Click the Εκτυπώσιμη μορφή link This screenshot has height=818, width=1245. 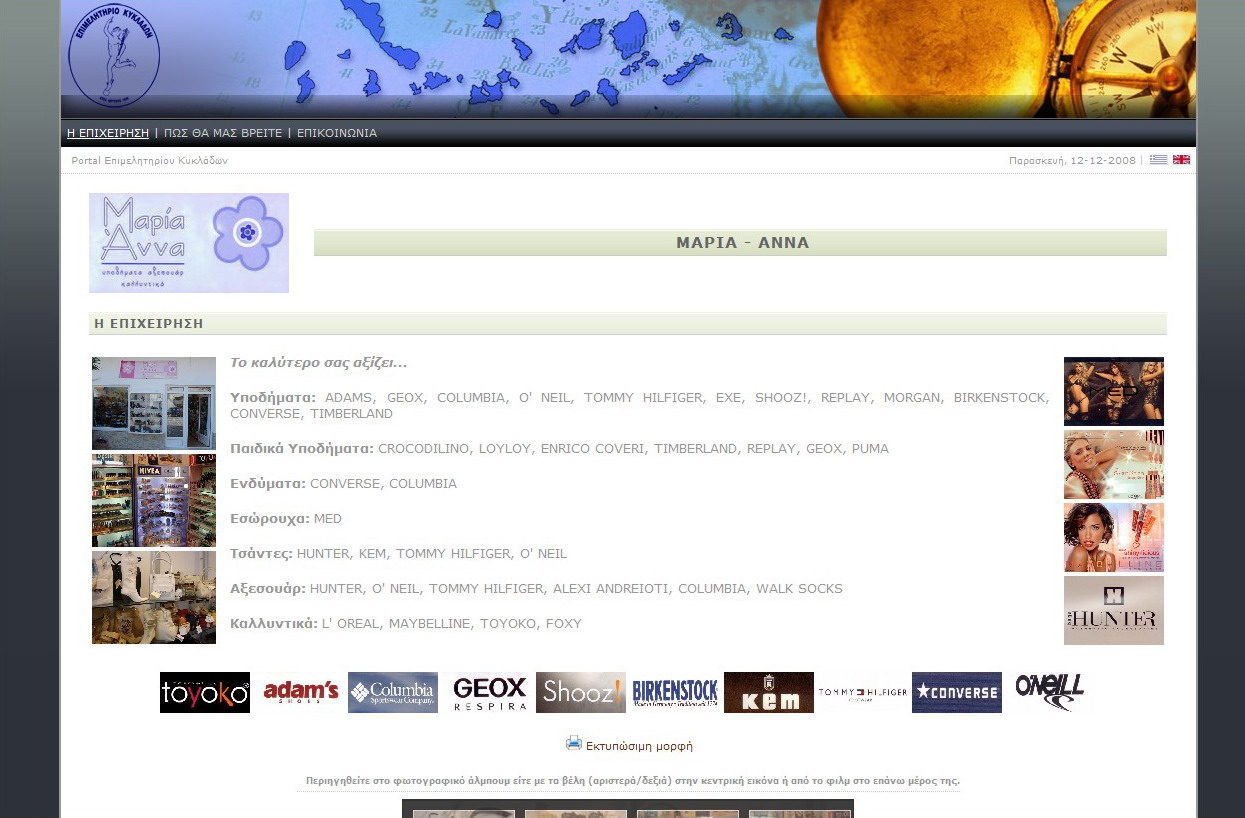pos(639,746)
